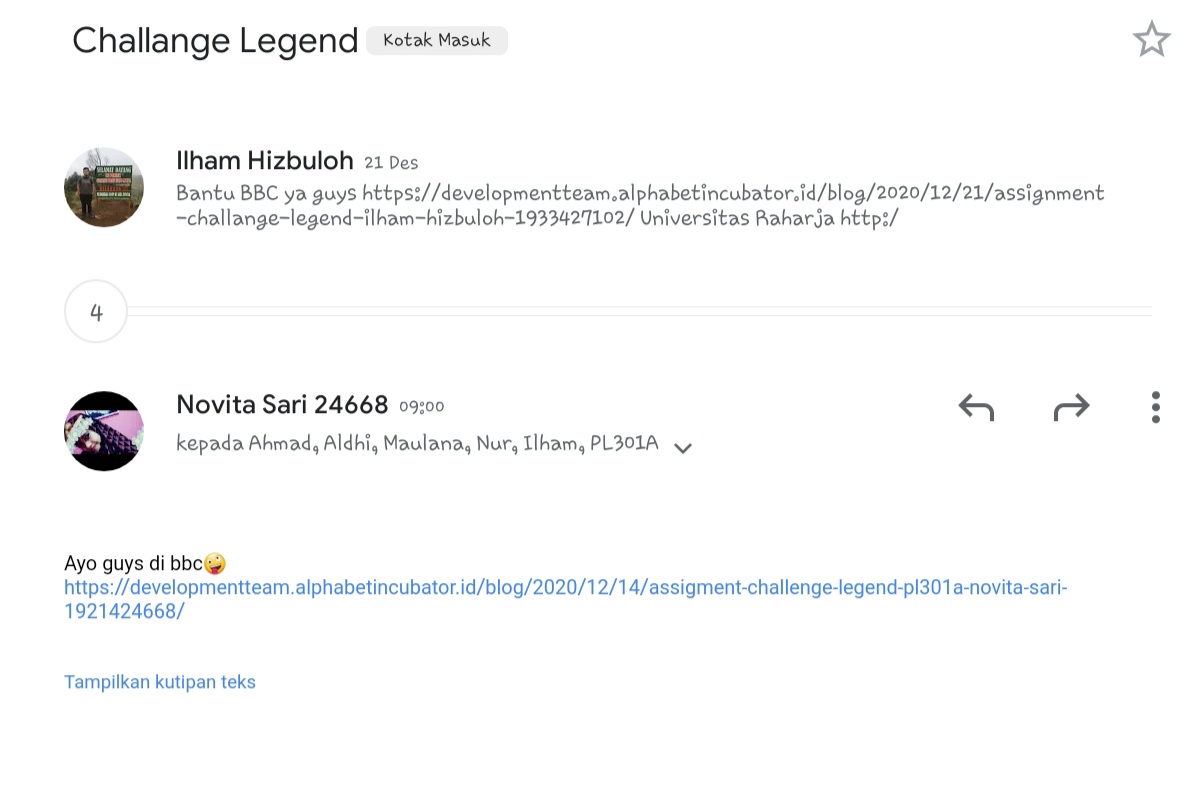The image size is (1200, 789).
Task: Open the three-dot more options menu
Action: click(x=1155, y=407)
